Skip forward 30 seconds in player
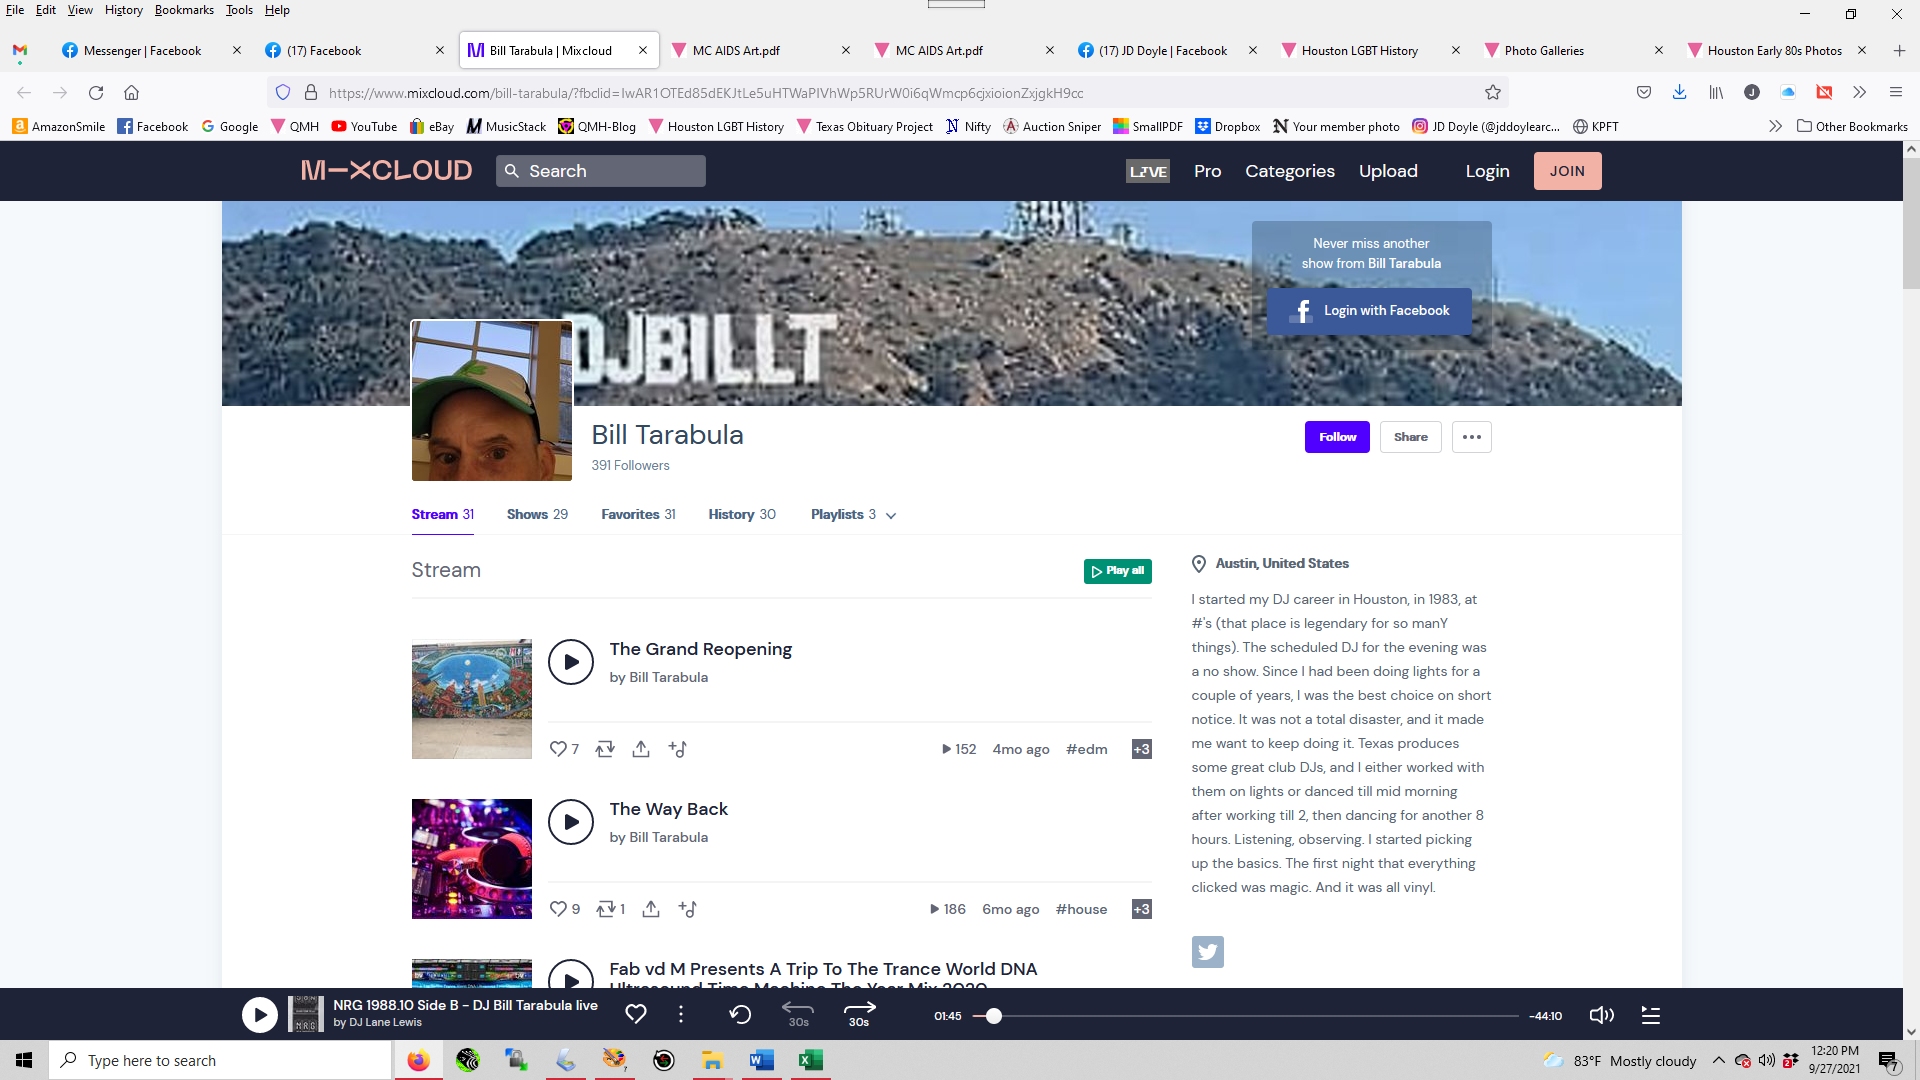 [x=859, y=1014]
